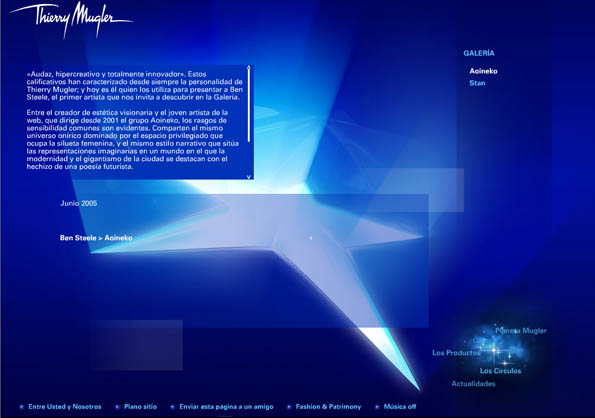Click the scroll down arrow of the text box

249,176
